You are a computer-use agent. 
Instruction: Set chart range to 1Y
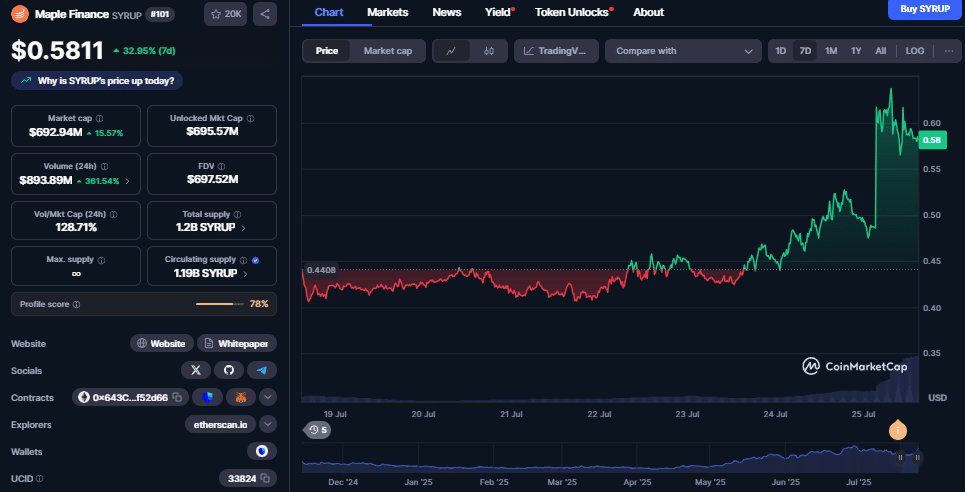(x=856, y=51)
